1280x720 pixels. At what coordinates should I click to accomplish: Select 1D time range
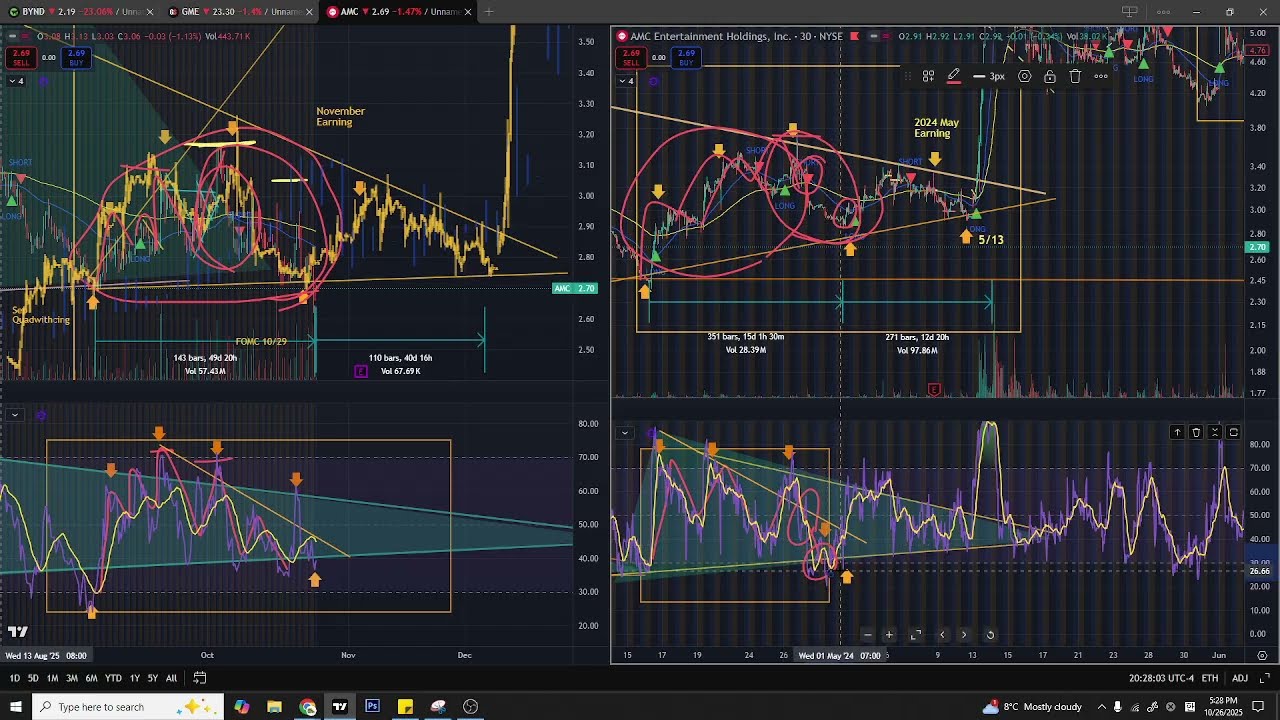coord(14,678)
